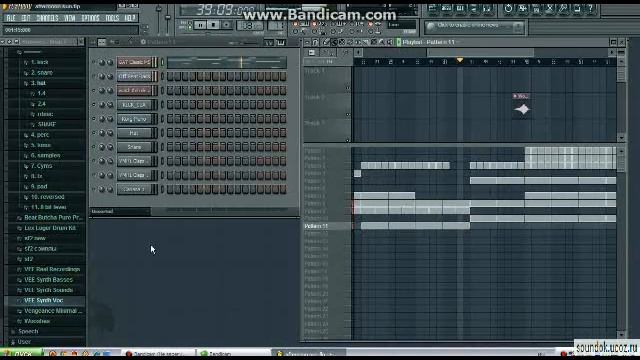Adjust the main pitch slider
The image size is (640, 360).
[x=168, y=18]
